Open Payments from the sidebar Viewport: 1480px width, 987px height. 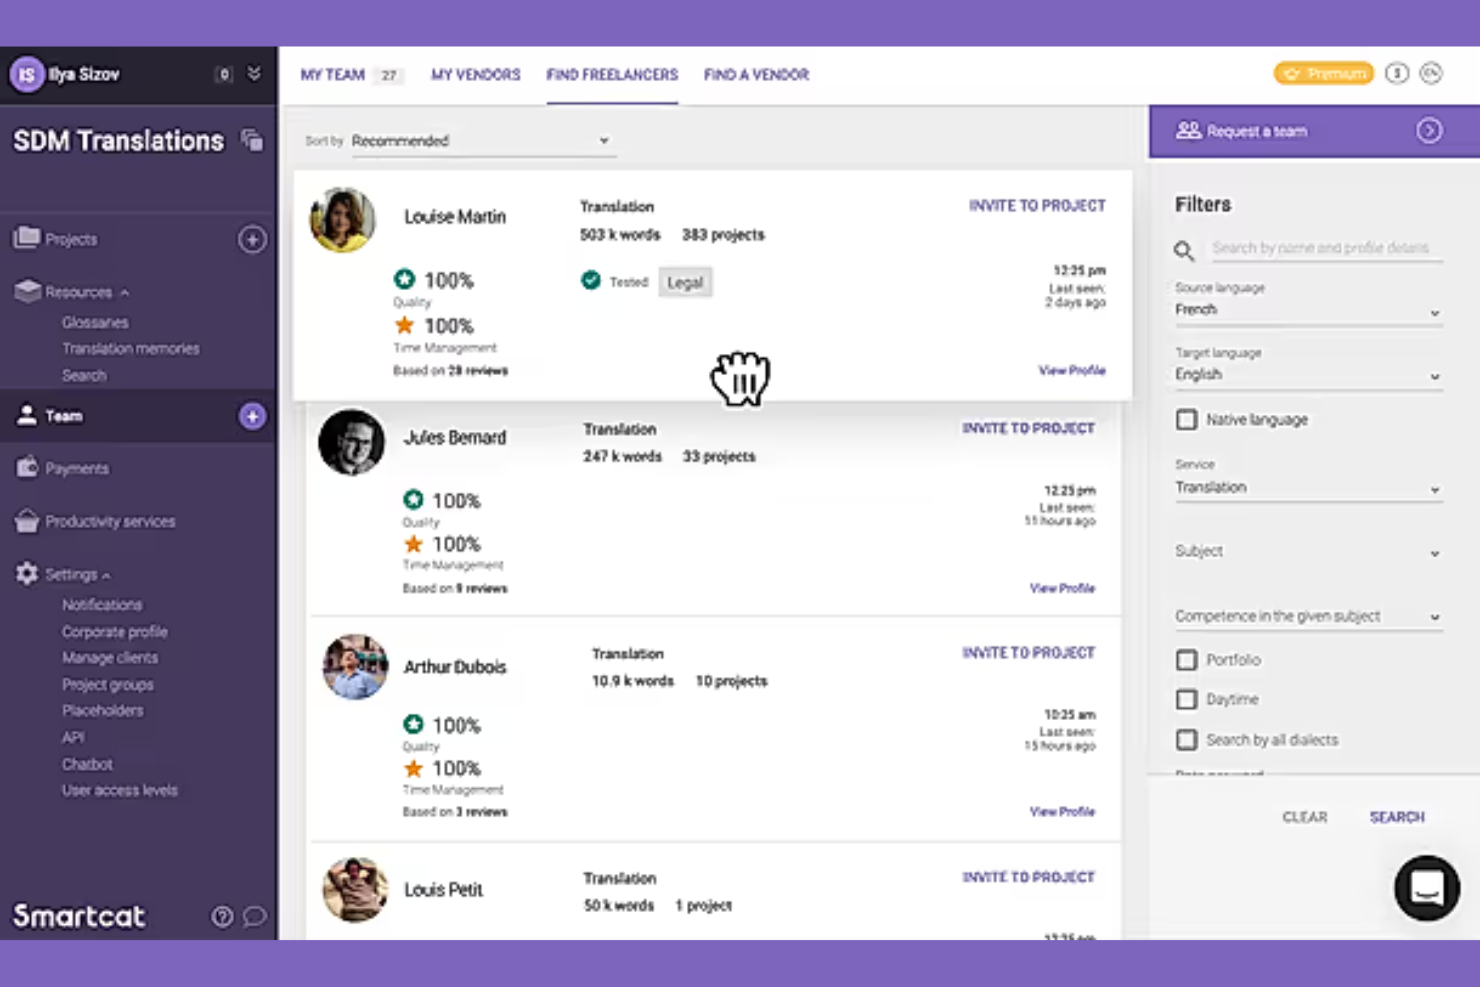point(77,467)
